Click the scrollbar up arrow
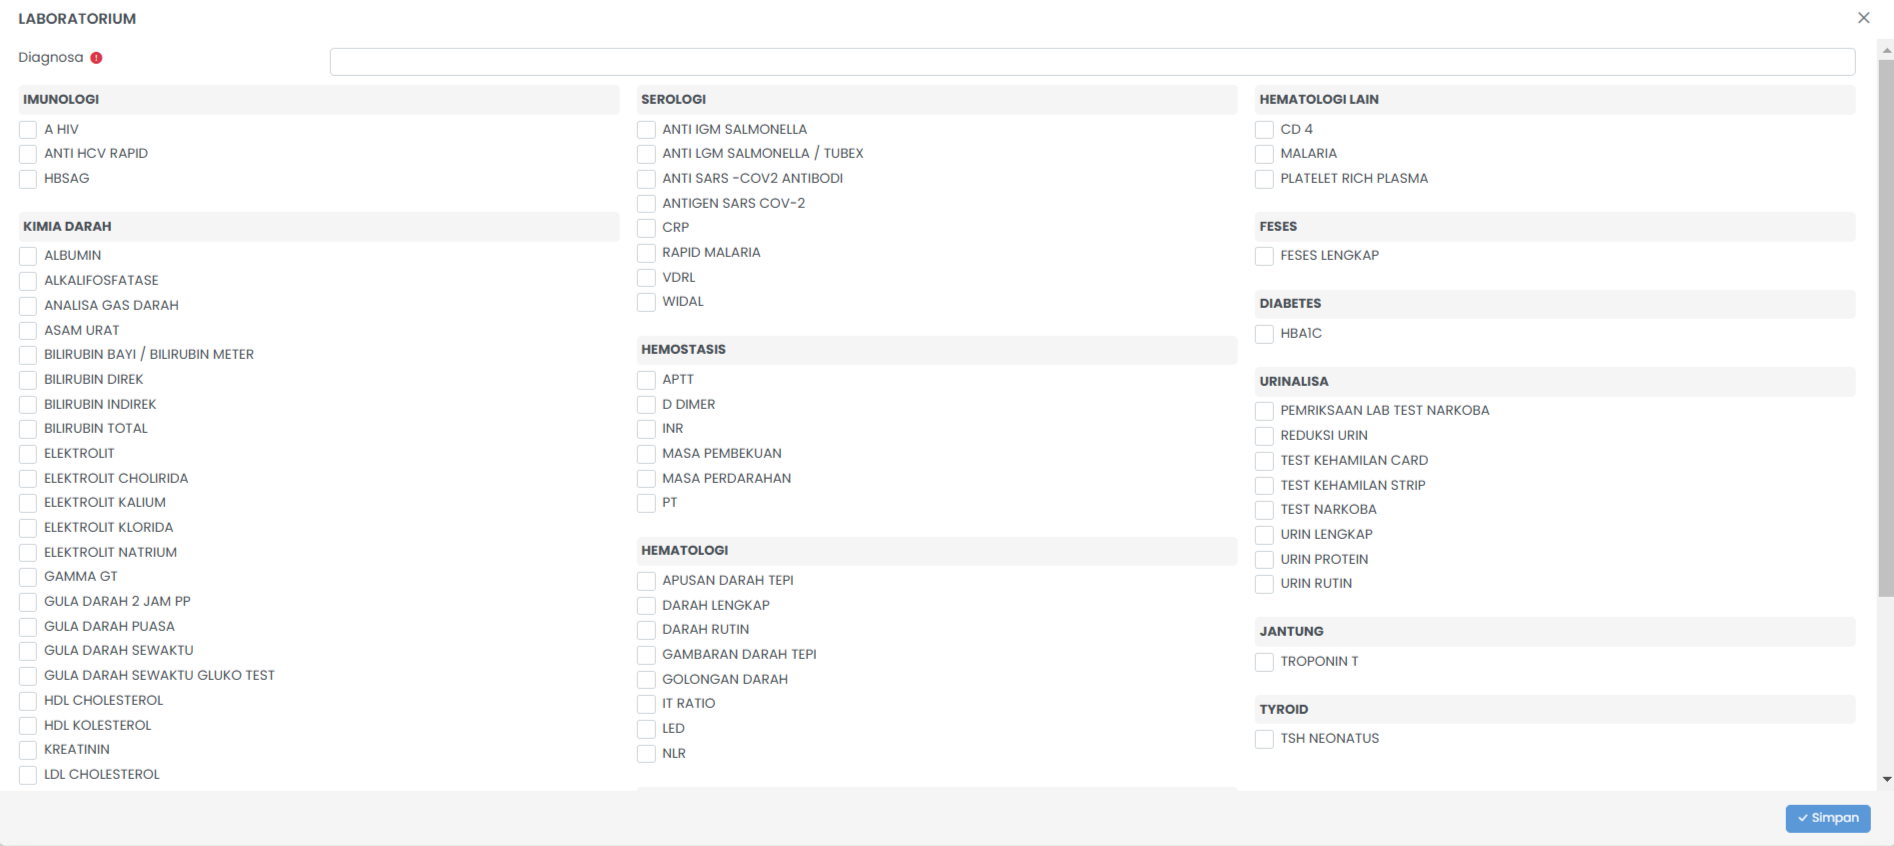The height and width of the screenshot is (846, 1894). click(1886, 49)
